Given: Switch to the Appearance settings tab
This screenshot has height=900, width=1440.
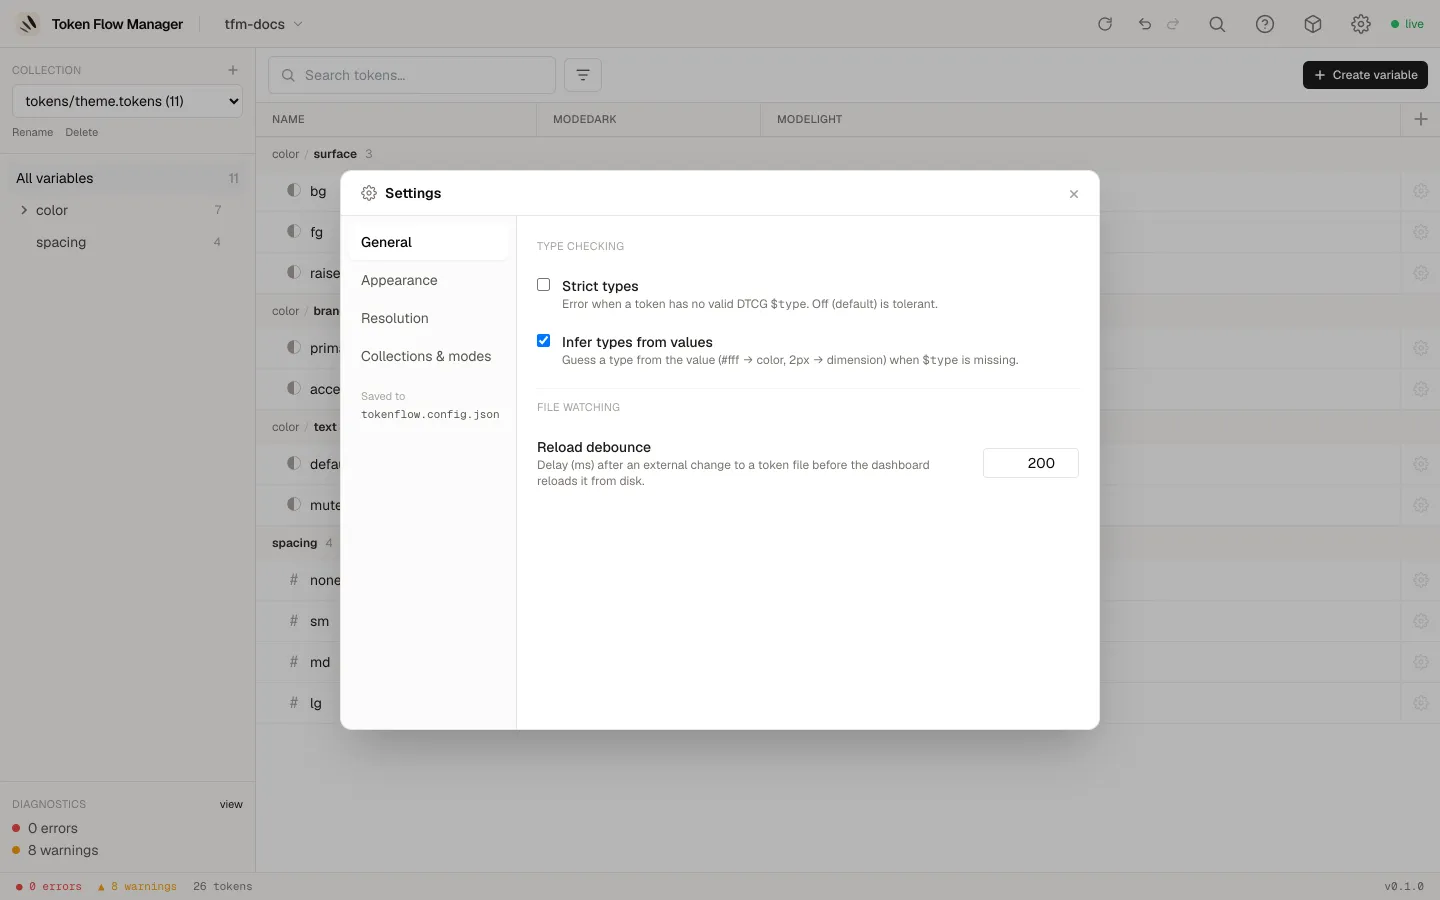Looking at the screenshot, I should (x=428, y=280).
